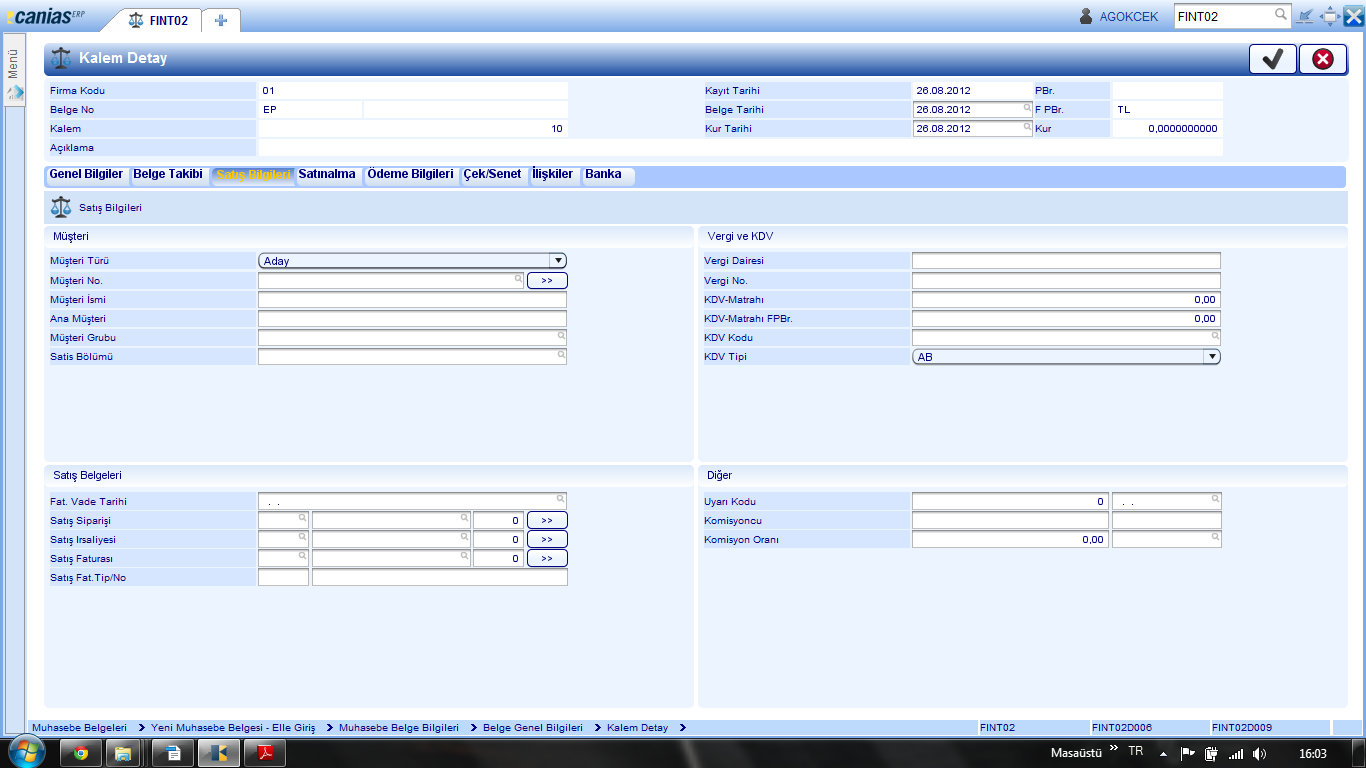1366x768 pixels.
Task: Go to Muhasebe Belgeleri breadcrumb
Action: [80, 728]
